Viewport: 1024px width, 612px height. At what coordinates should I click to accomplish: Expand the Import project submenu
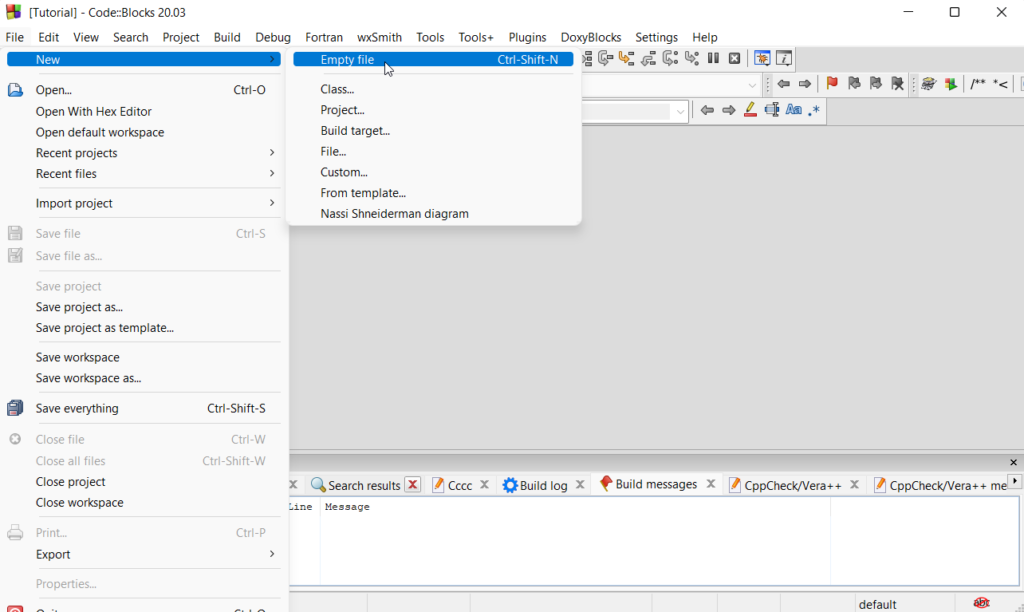(x=144, y=203)
